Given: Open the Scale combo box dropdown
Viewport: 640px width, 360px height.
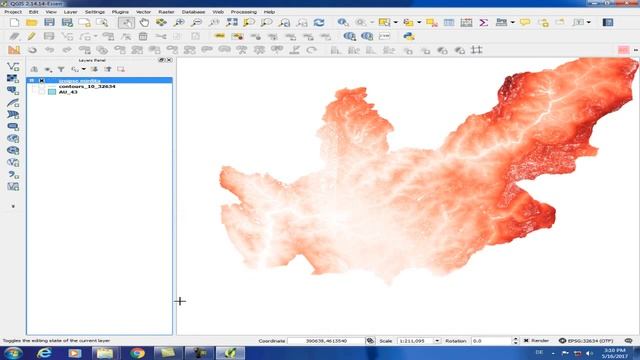Looking at the screenshot, I should (437, 340).
